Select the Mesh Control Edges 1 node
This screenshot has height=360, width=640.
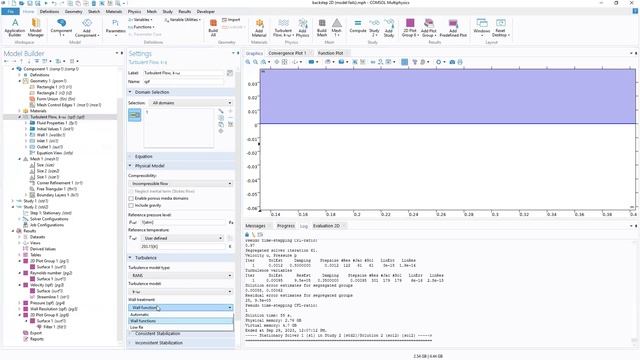click(x=67, y=105)
